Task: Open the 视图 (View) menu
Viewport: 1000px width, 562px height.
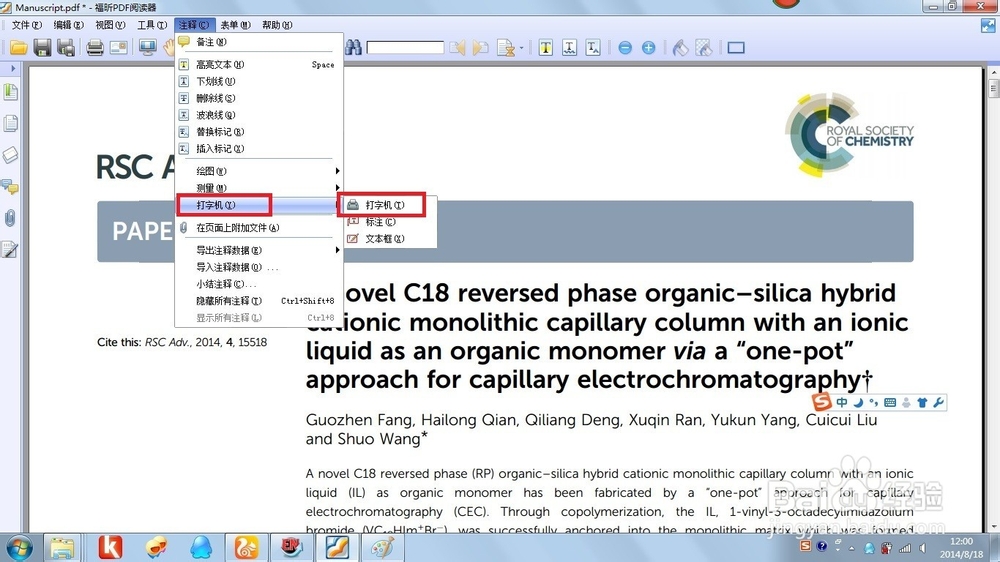Action: click(110, 25)
